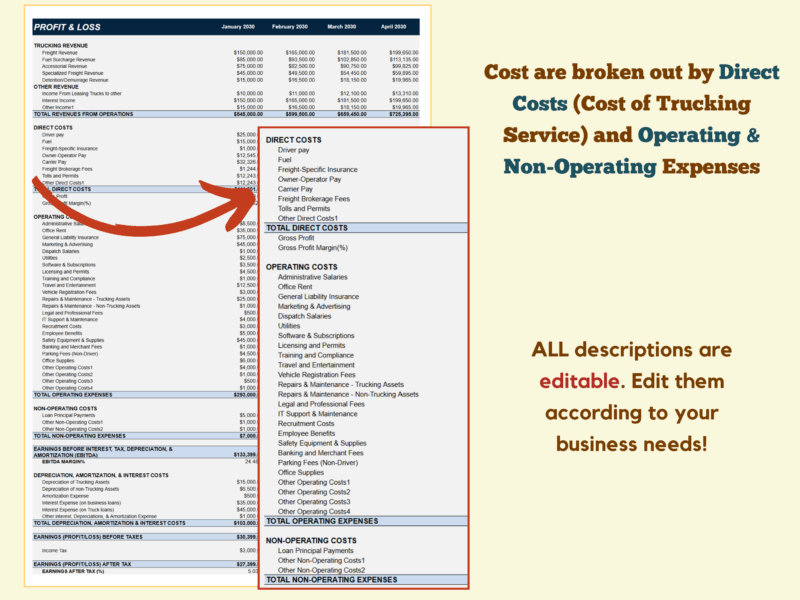Click TOTAL OPERATING EXPENSES in the enlarged callout
800x600 pixels.
322,521
